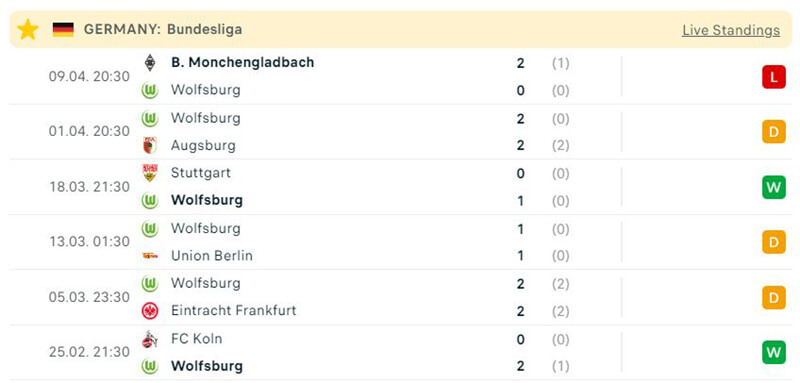Click the Stuttgart club crest
Viewport: 800px width, 383px height.
click(150, 173)
